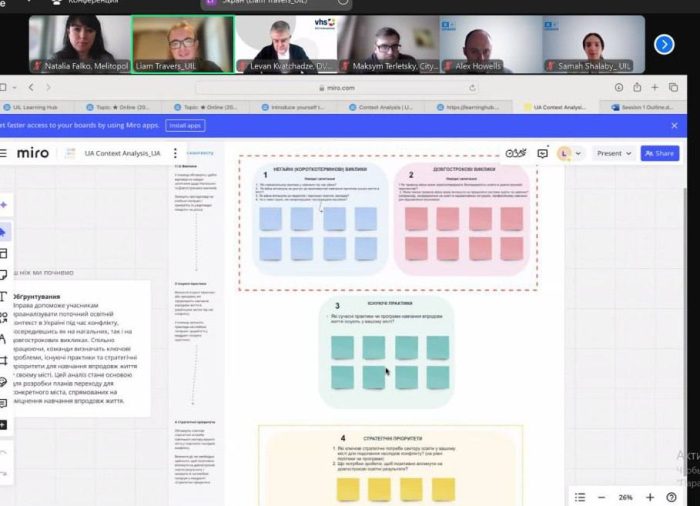Zoom in with the plus button
The image size is (700, 506).
click(x=650, y=497)
